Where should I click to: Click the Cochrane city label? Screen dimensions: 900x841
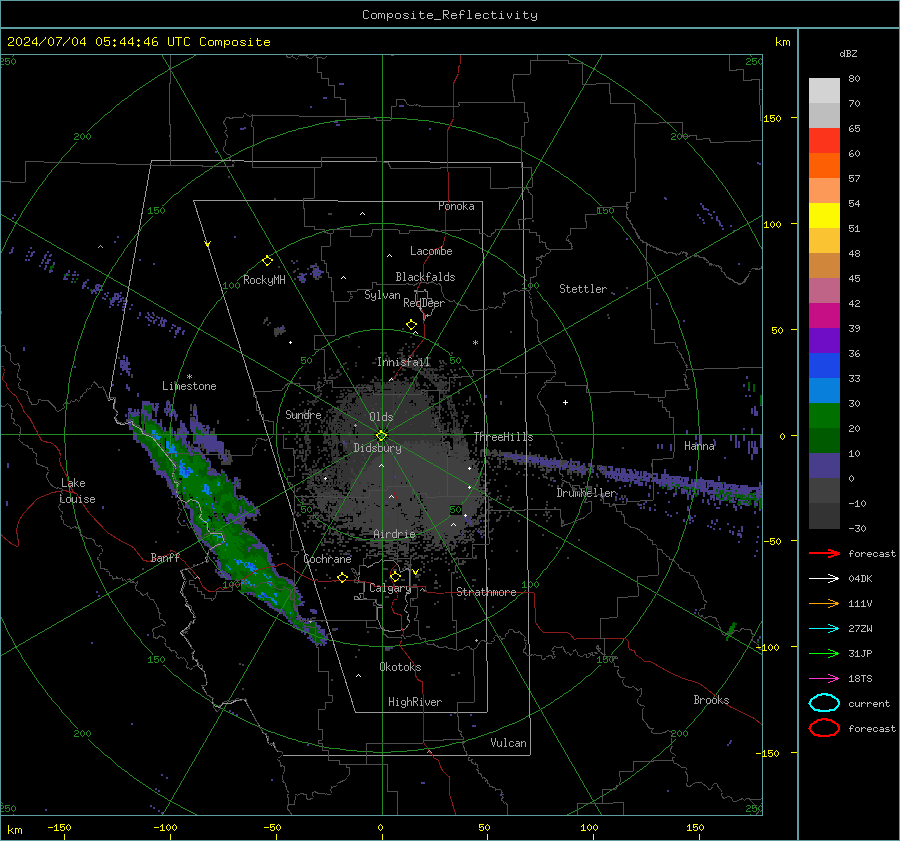pos(327,559)
